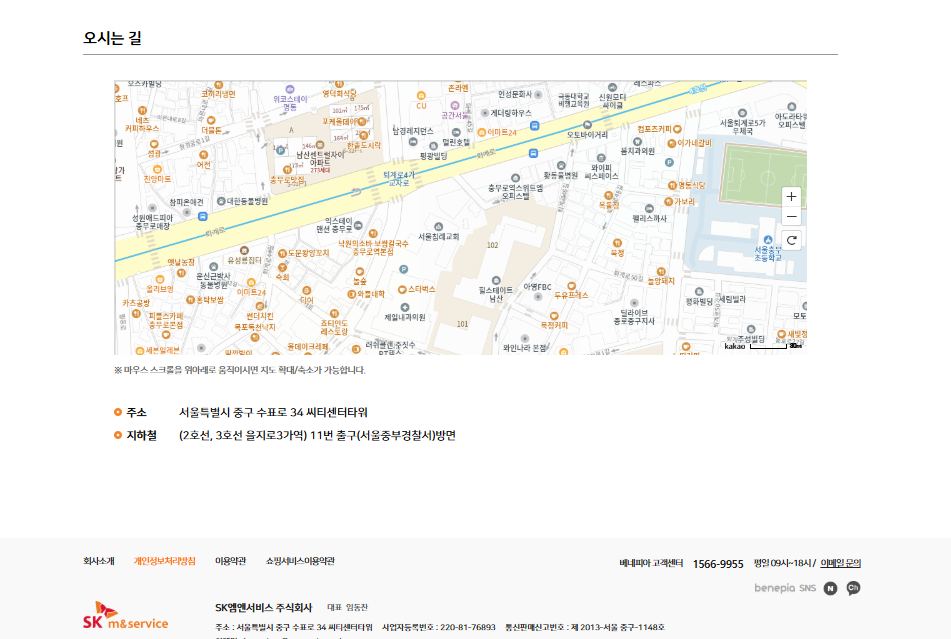Click the 컴포즈커피 cafe marker

click(677, 129)
